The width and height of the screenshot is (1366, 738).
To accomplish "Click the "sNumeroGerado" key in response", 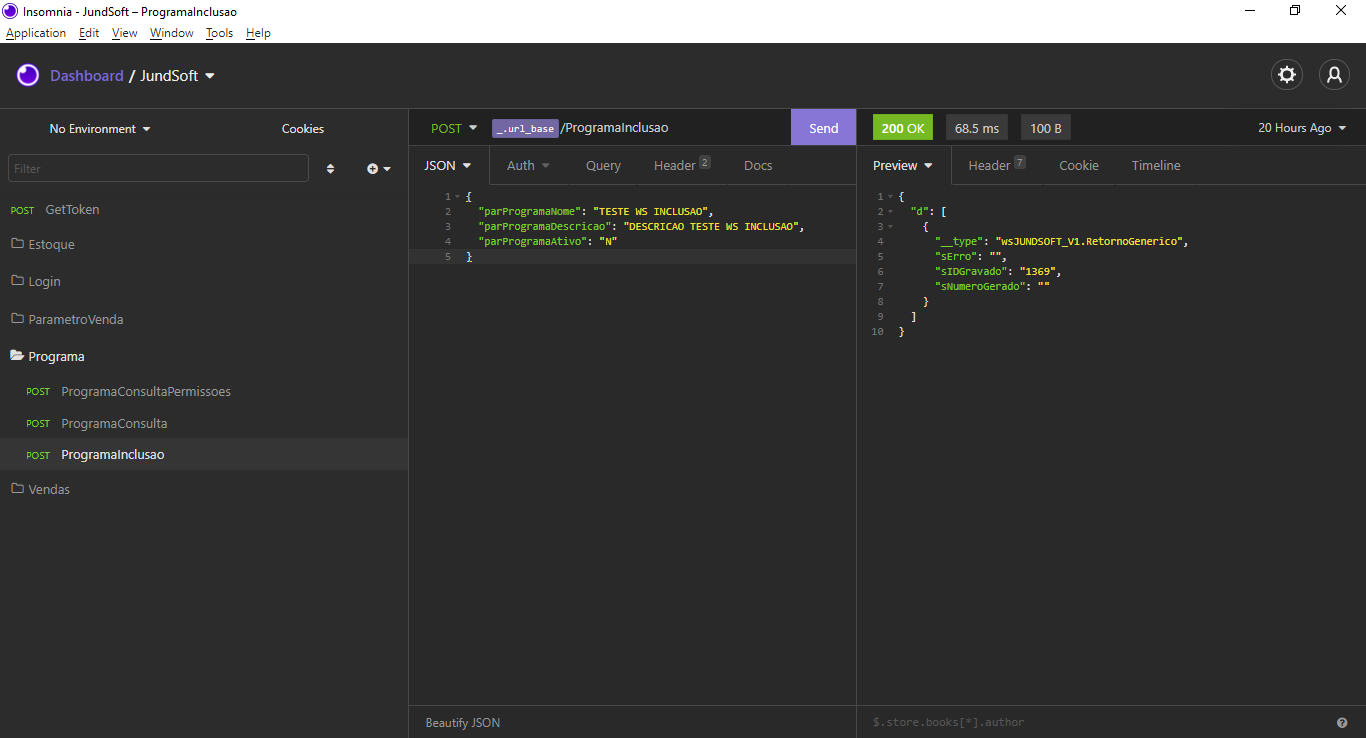I will tap(979, 287).
